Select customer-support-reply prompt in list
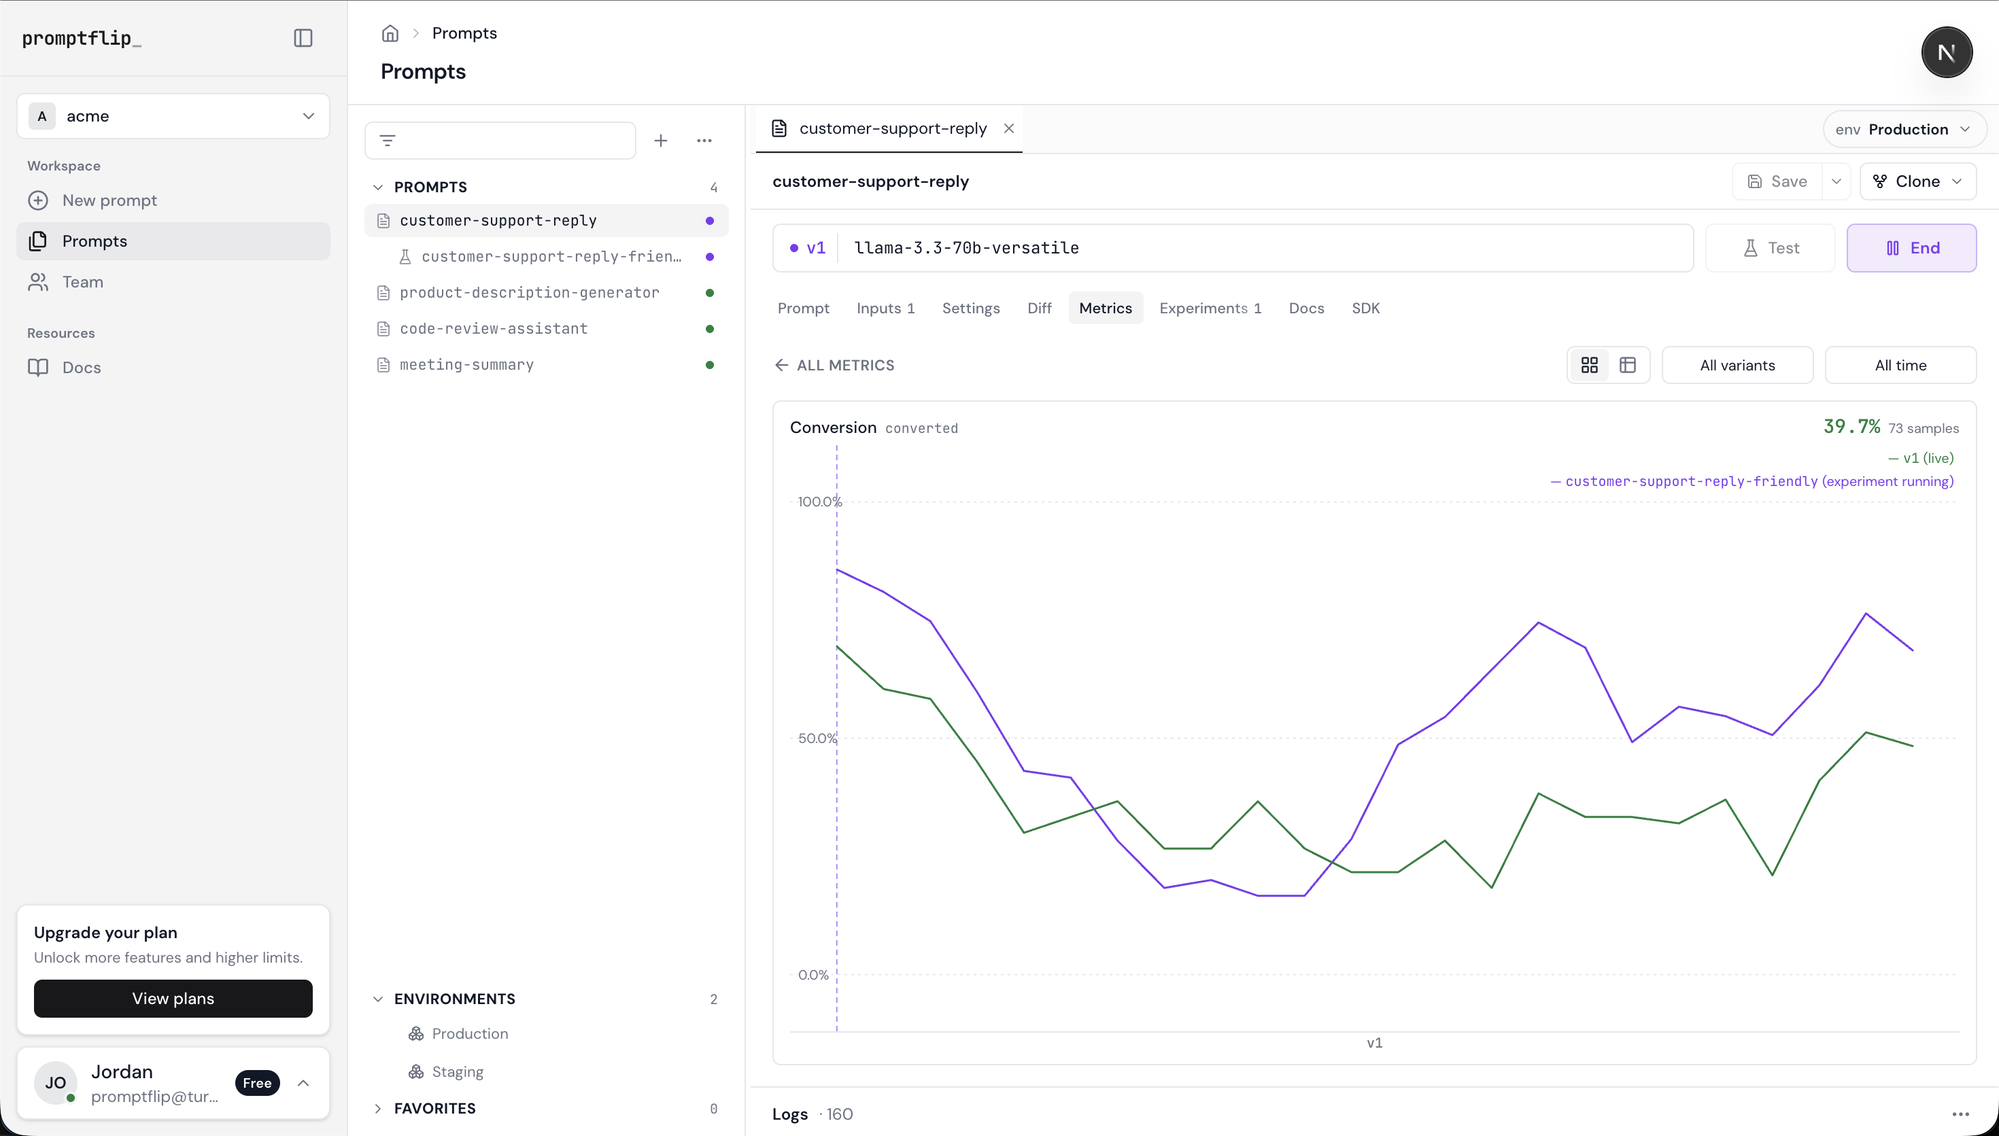 pyautogui.click(x=546, y=221)
